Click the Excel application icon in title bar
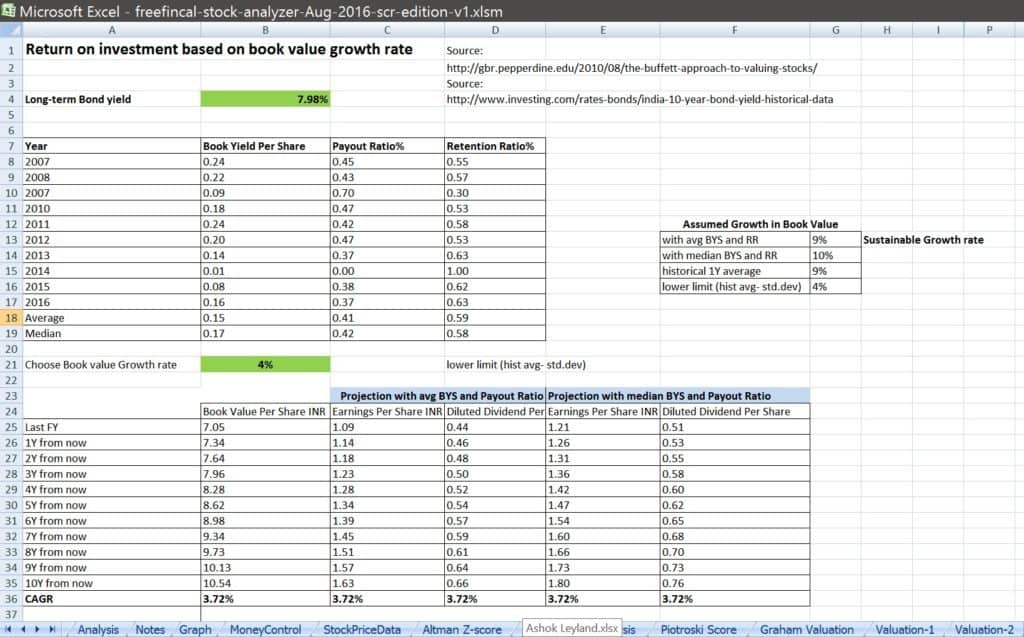This screenshot has height=637, width=1024. [11, 11]
